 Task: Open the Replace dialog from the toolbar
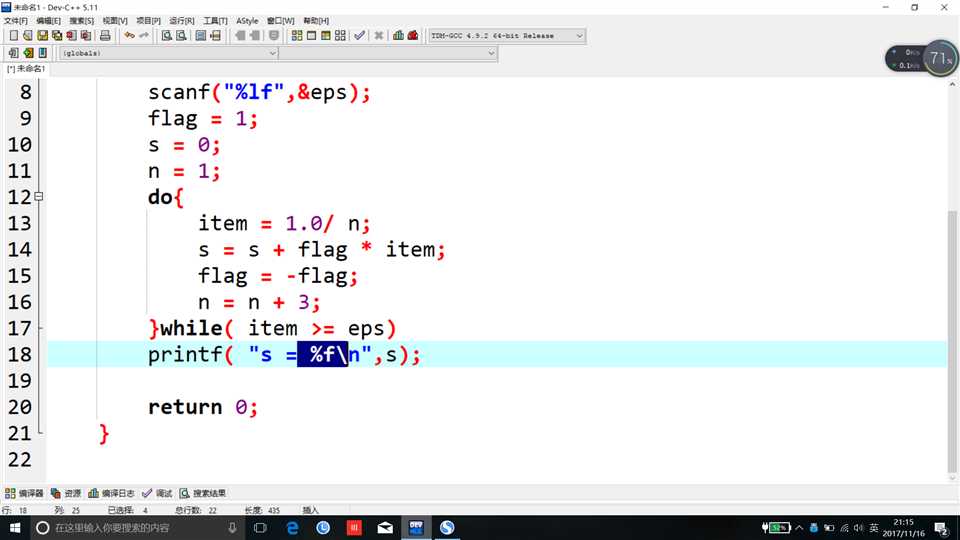tap(181, 36)
